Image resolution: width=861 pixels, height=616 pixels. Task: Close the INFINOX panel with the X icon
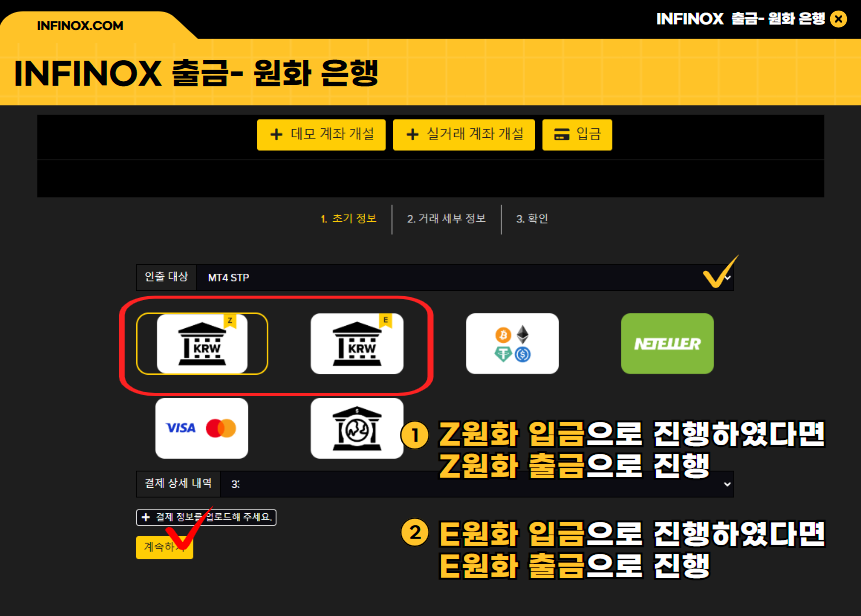(838, 19)
